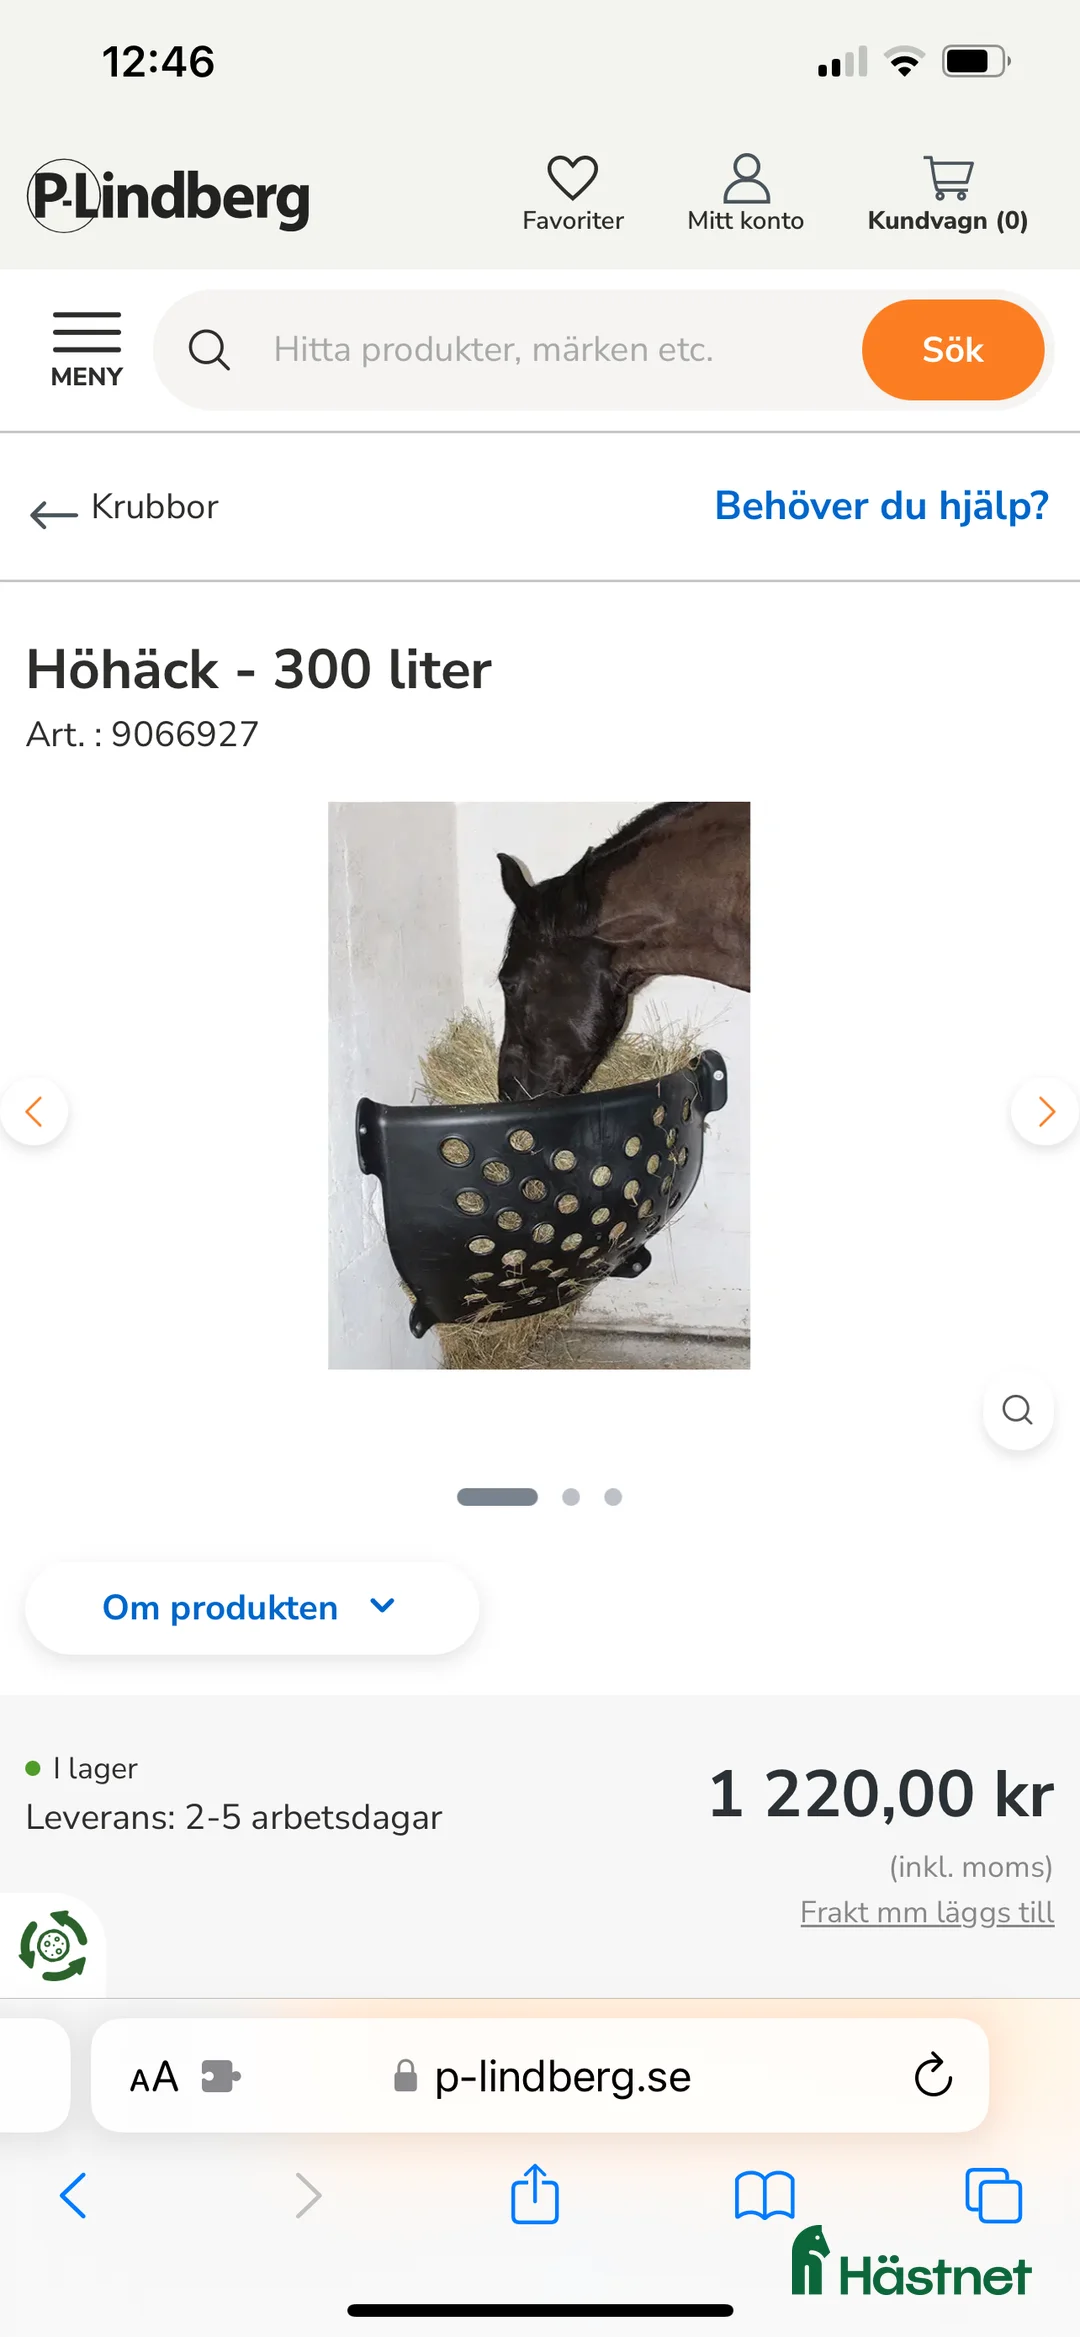The image size is (1080, 2337).
Task: Open Safari bookmarks book icon
Action: (x=765, y=2196)
